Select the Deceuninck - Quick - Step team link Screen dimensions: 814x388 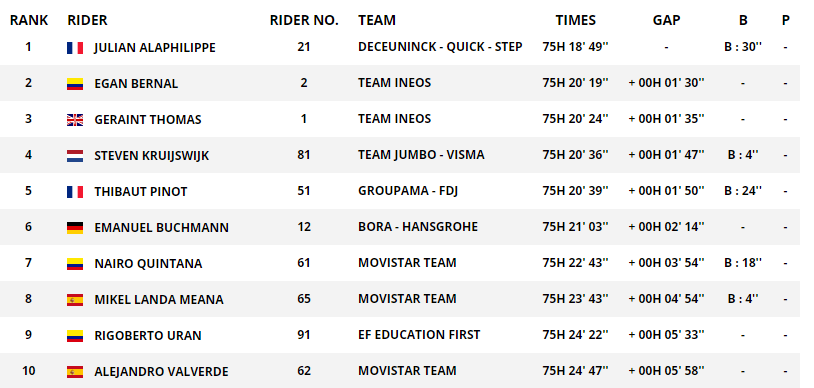pyautogui.click(x=440, y=47)
